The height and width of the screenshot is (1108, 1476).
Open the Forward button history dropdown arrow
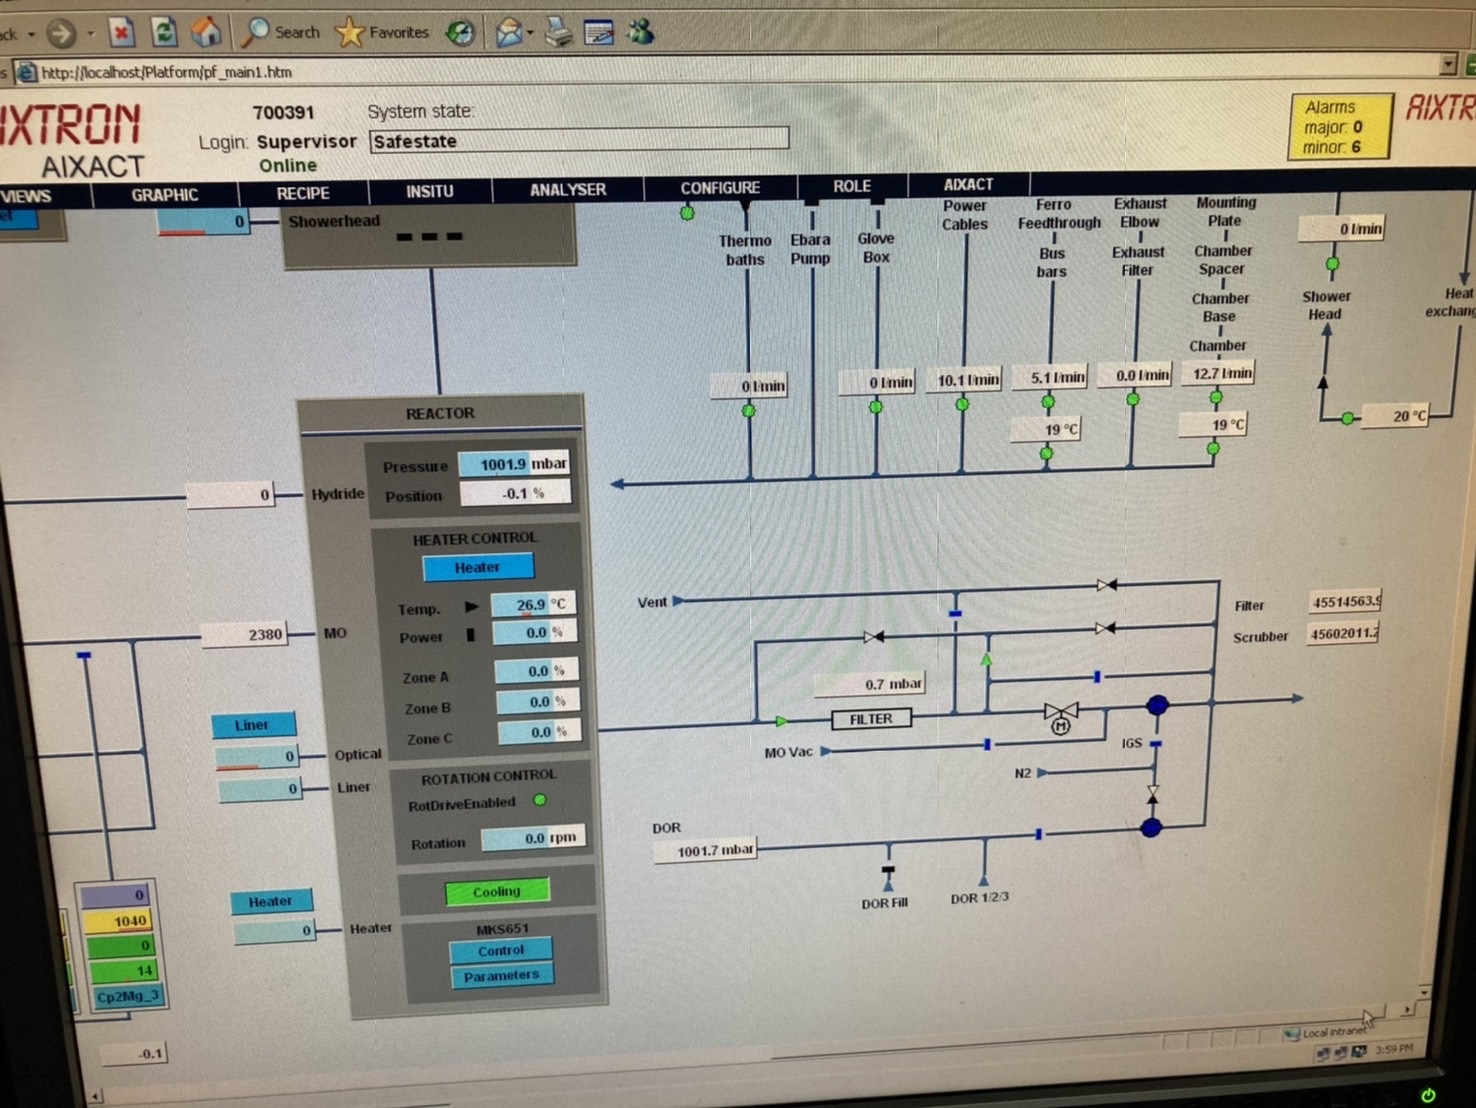coord(90,35)
